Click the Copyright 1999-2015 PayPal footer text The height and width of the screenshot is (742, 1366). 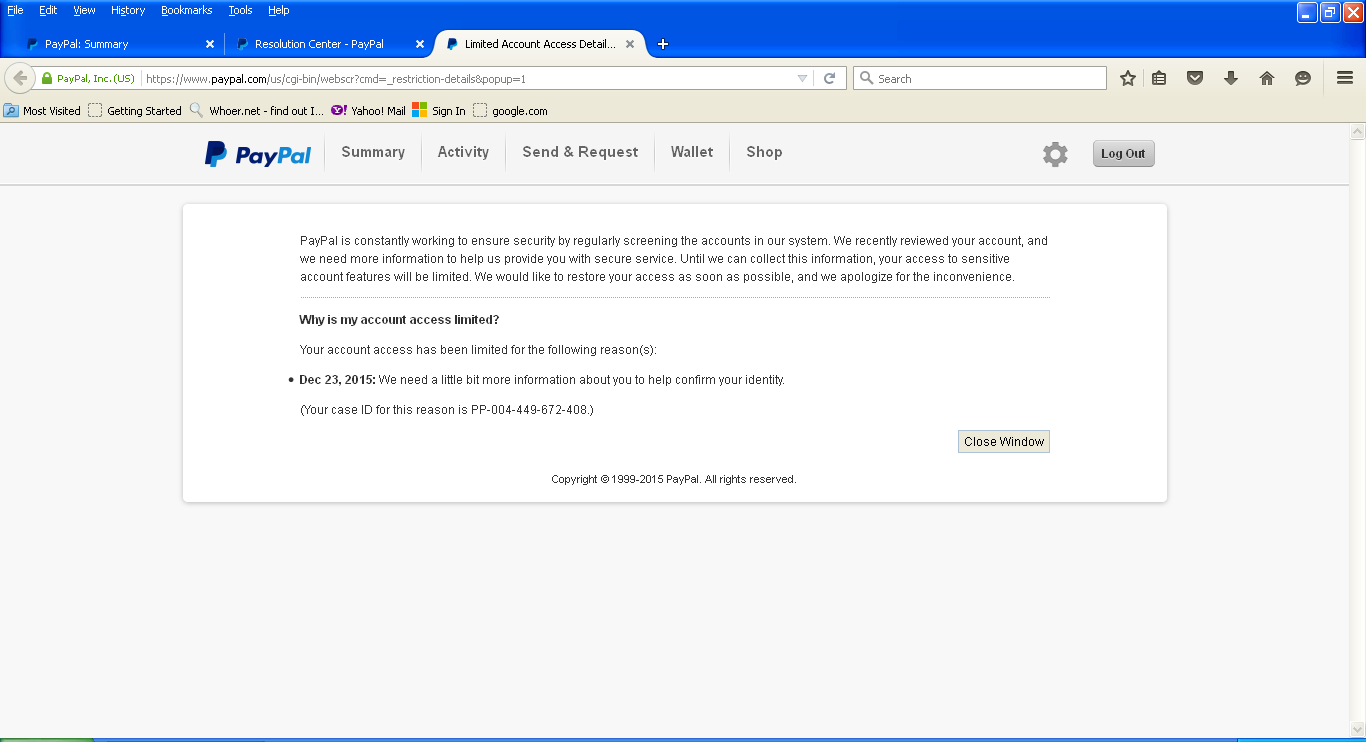pyautogui.click(x=674, y=479)
